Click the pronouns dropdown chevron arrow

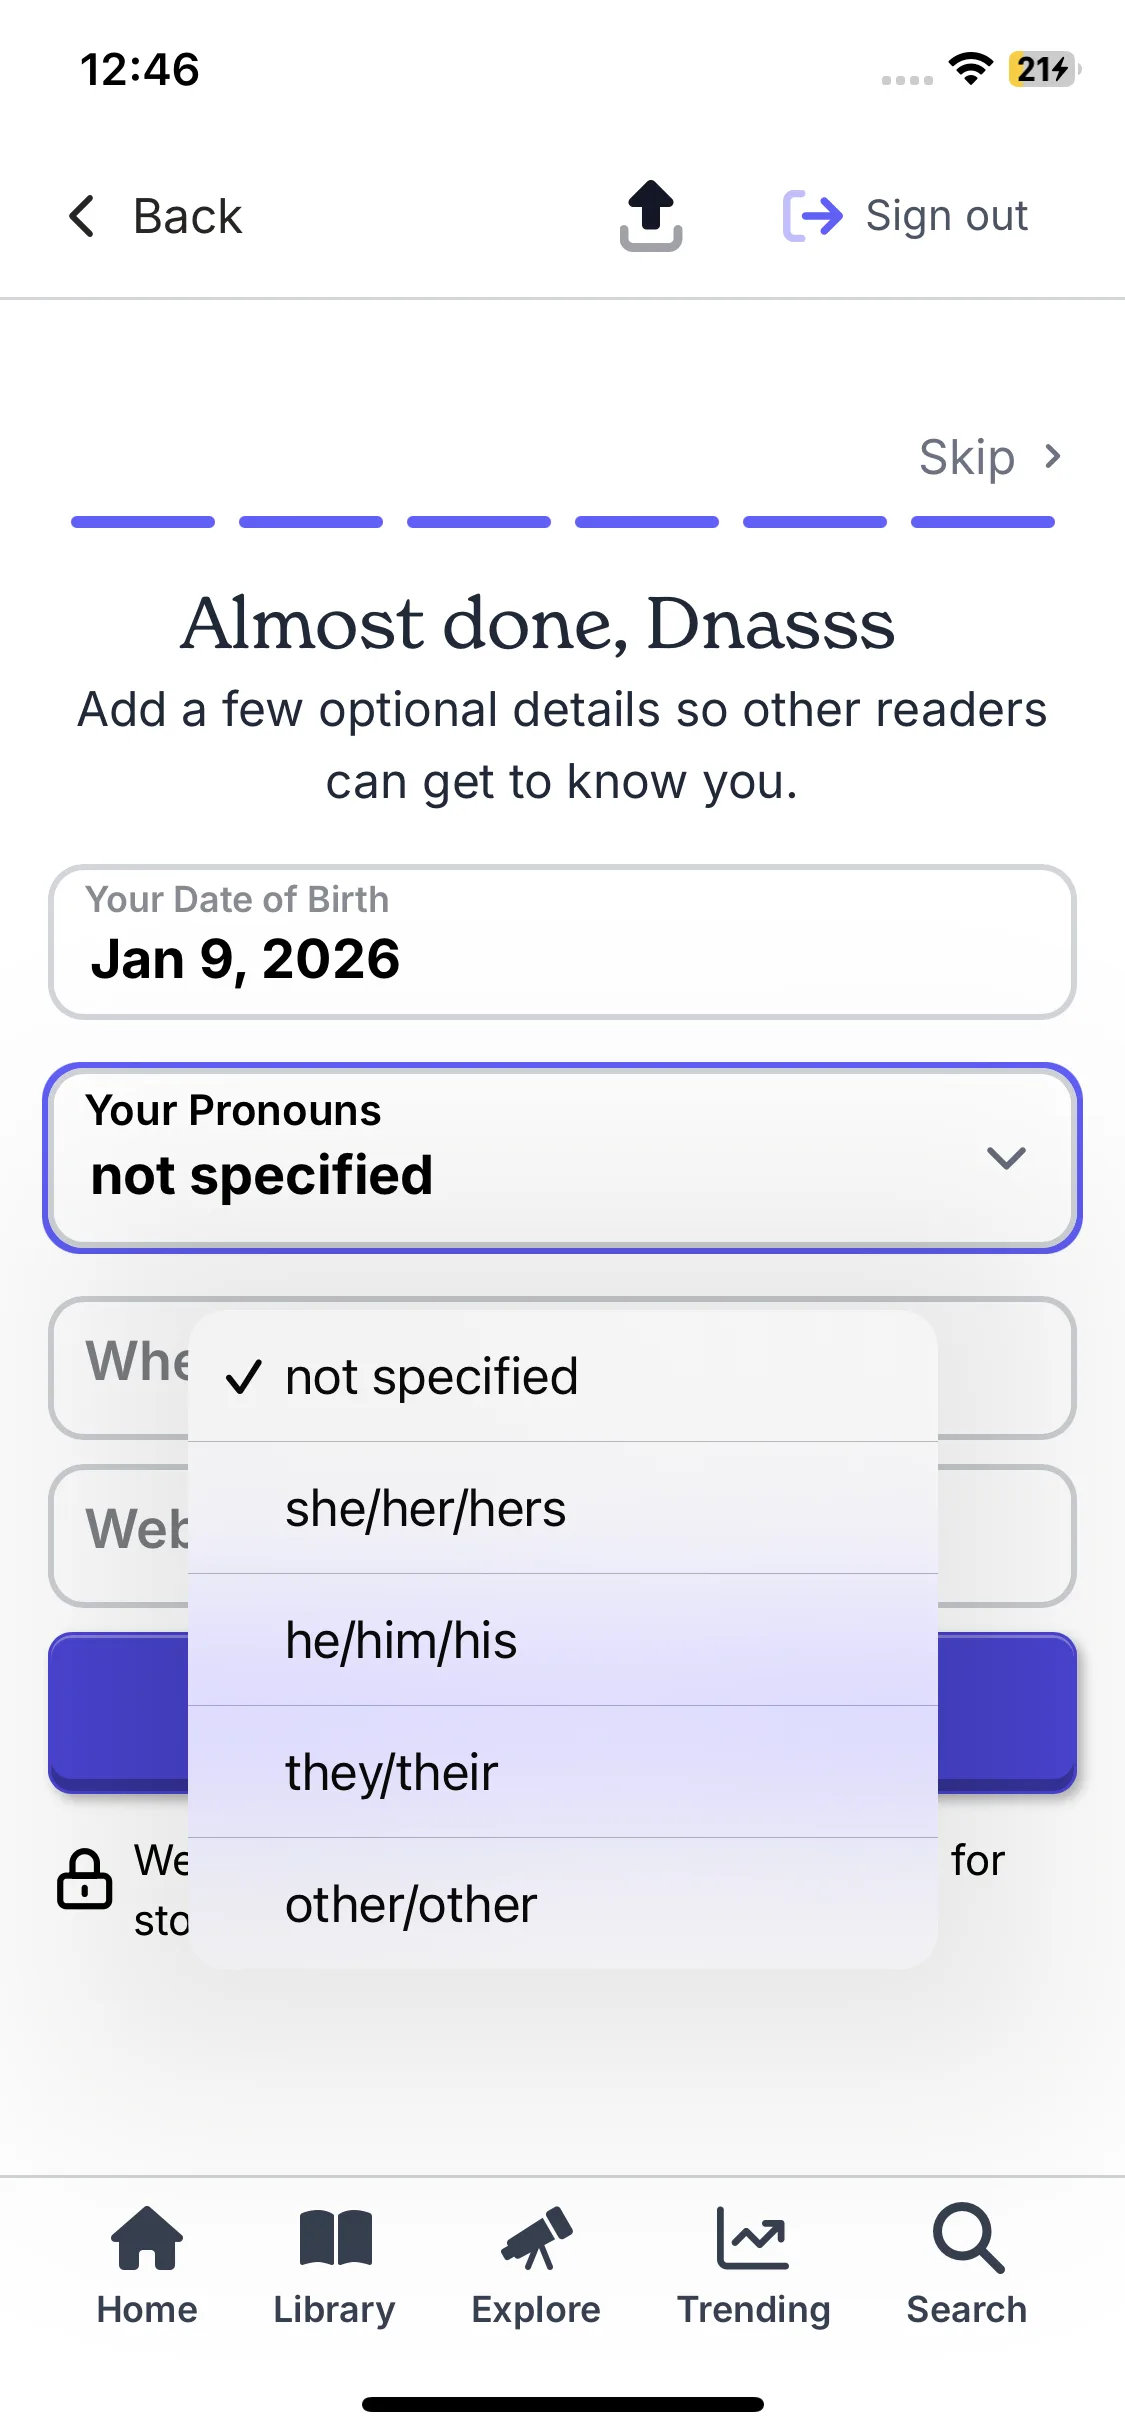[1006, 1158]
